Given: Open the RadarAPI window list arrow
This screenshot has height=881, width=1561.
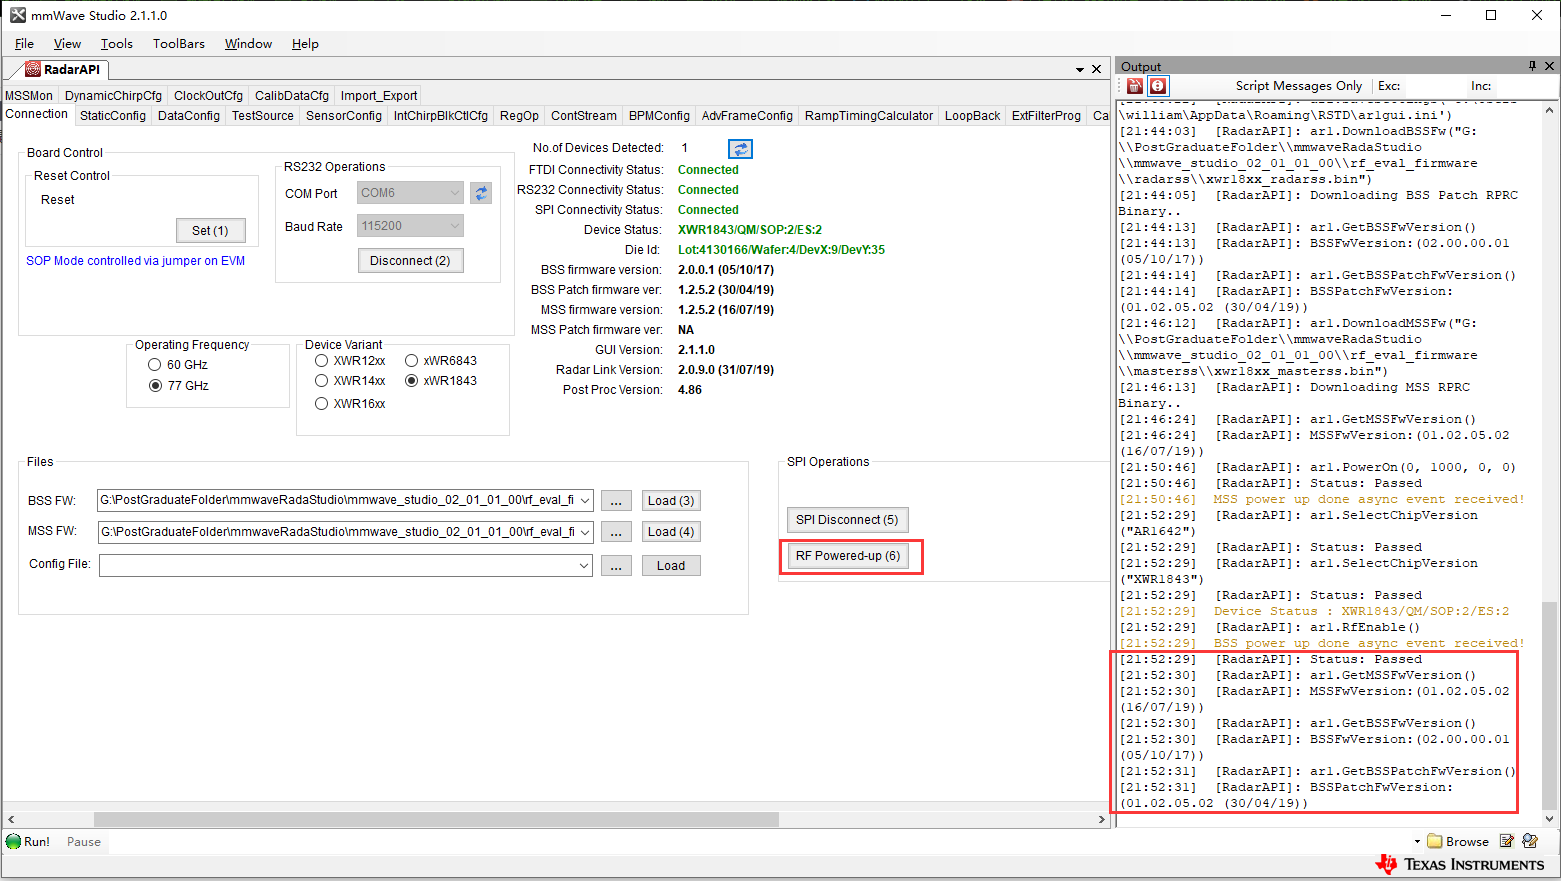Looking at the screenshot, I should click(1080, 70).
